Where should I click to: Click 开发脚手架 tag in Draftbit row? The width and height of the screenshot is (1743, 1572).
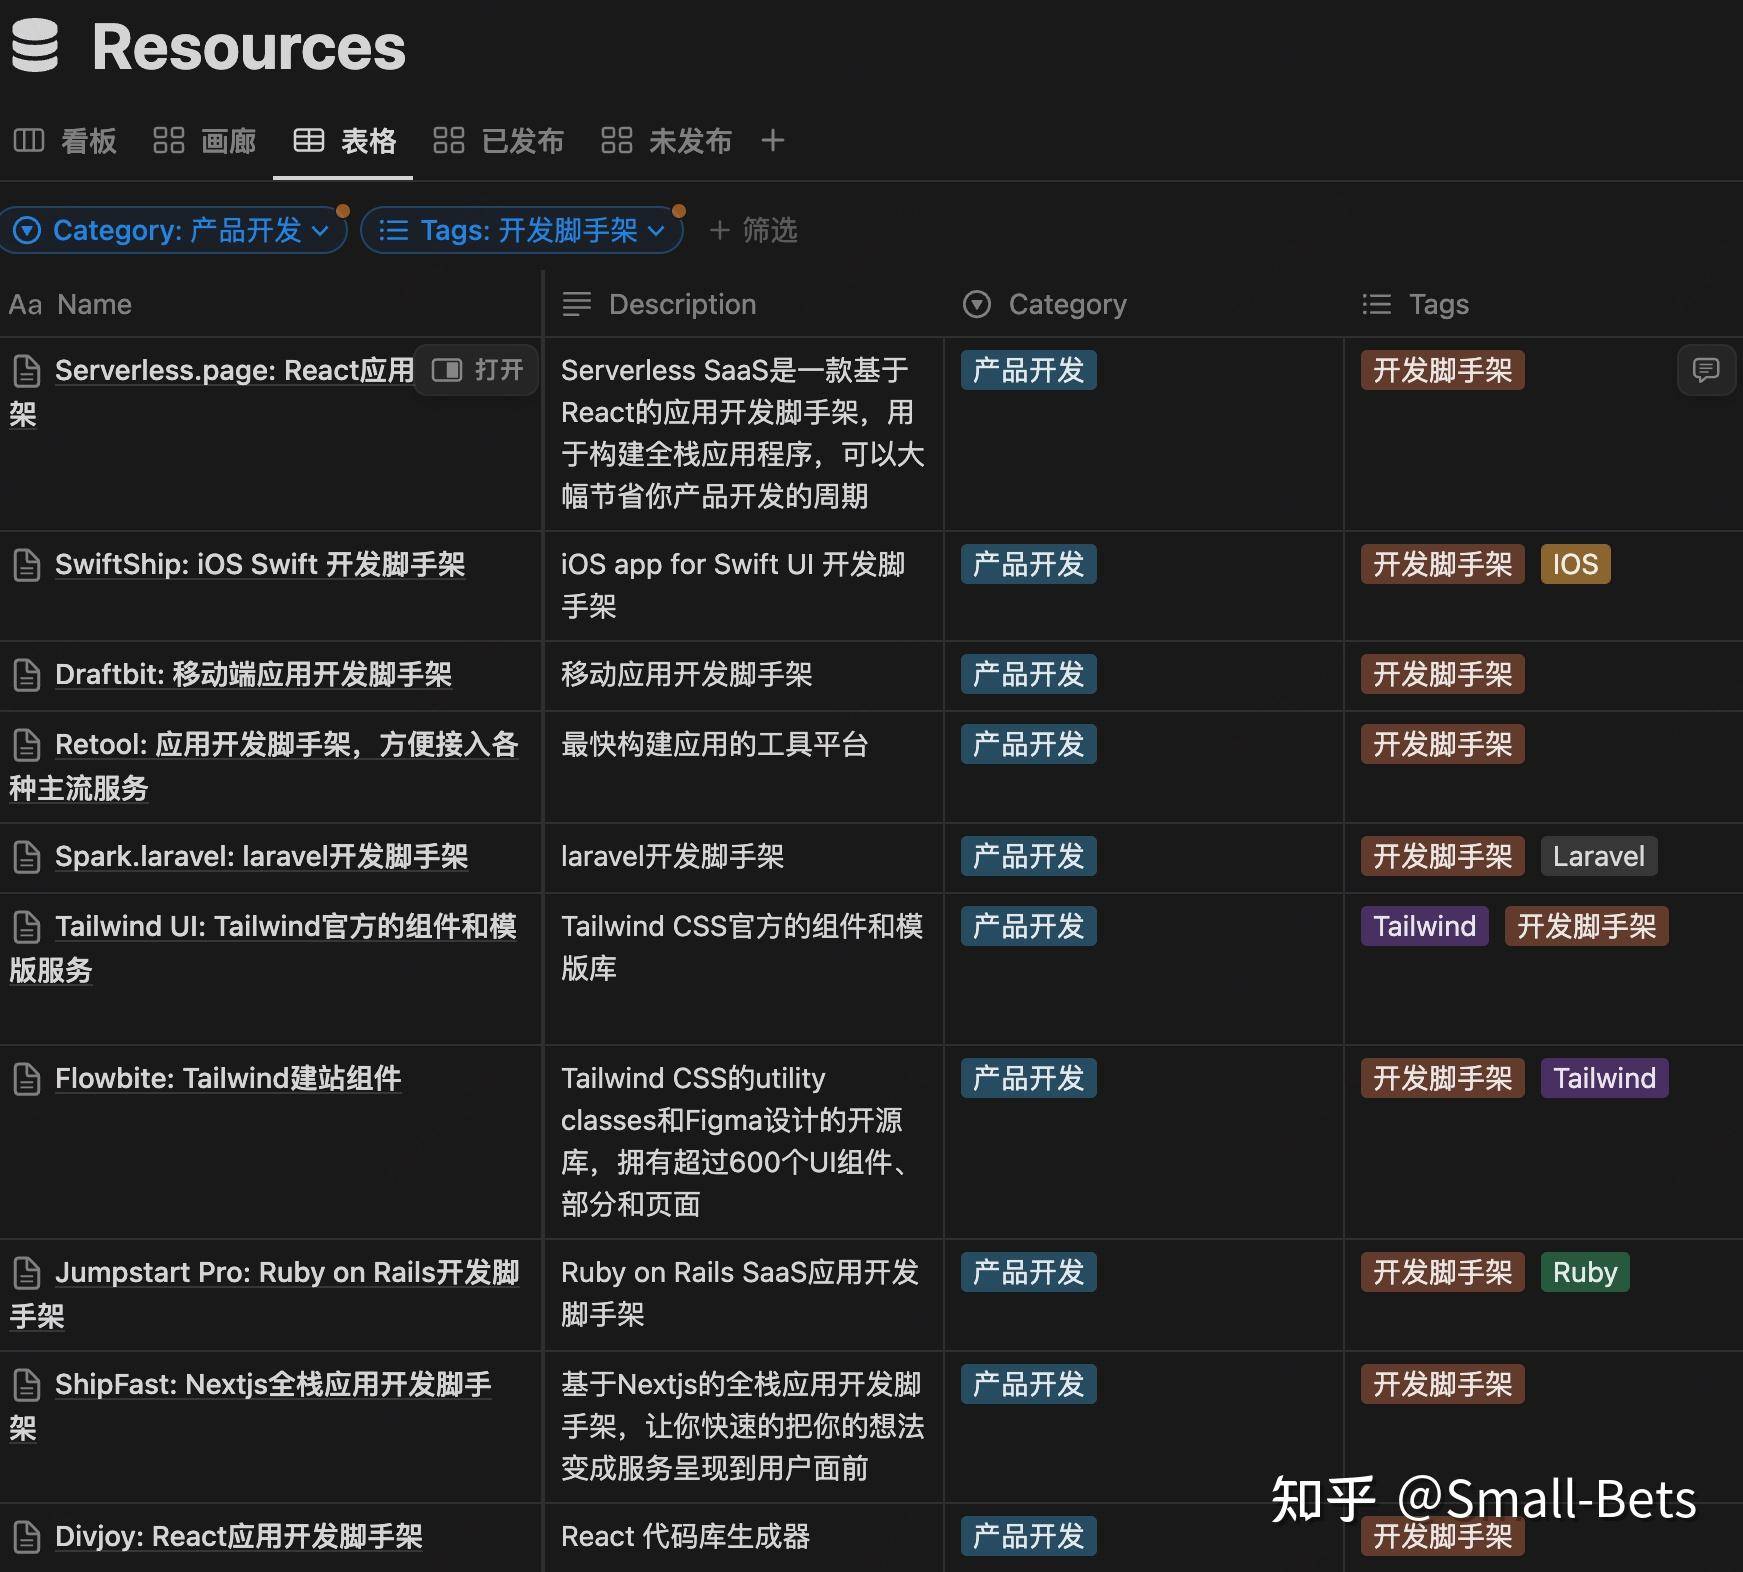pyautogui.click(x=1442, y=674)
